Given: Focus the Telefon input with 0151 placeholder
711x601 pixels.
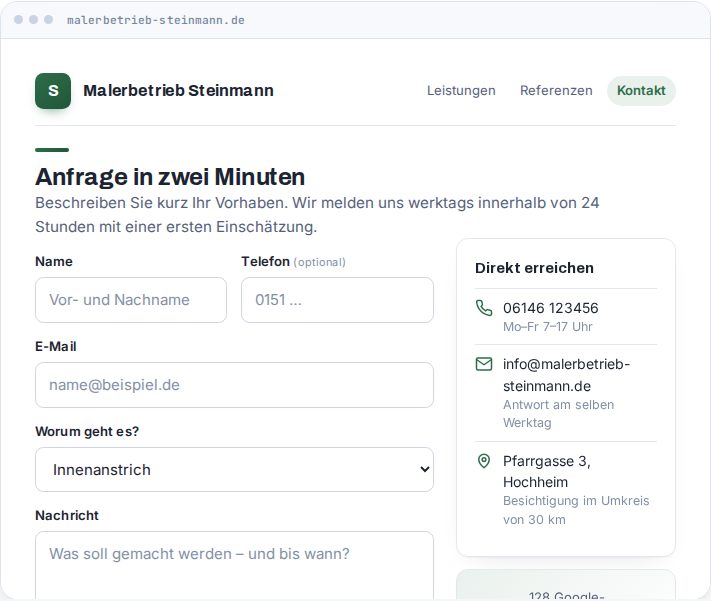Looking at the screenshot, I should click(x=337, y=300).
